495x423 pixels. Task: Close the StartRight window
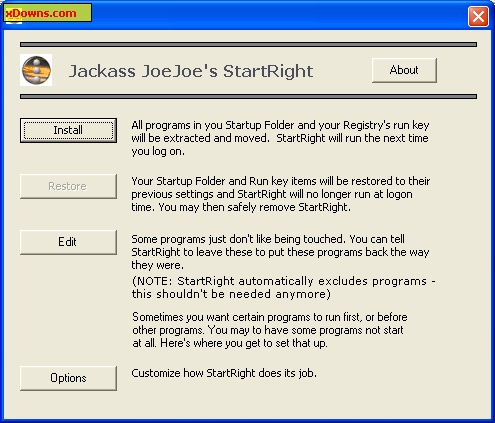click(478, 16)
